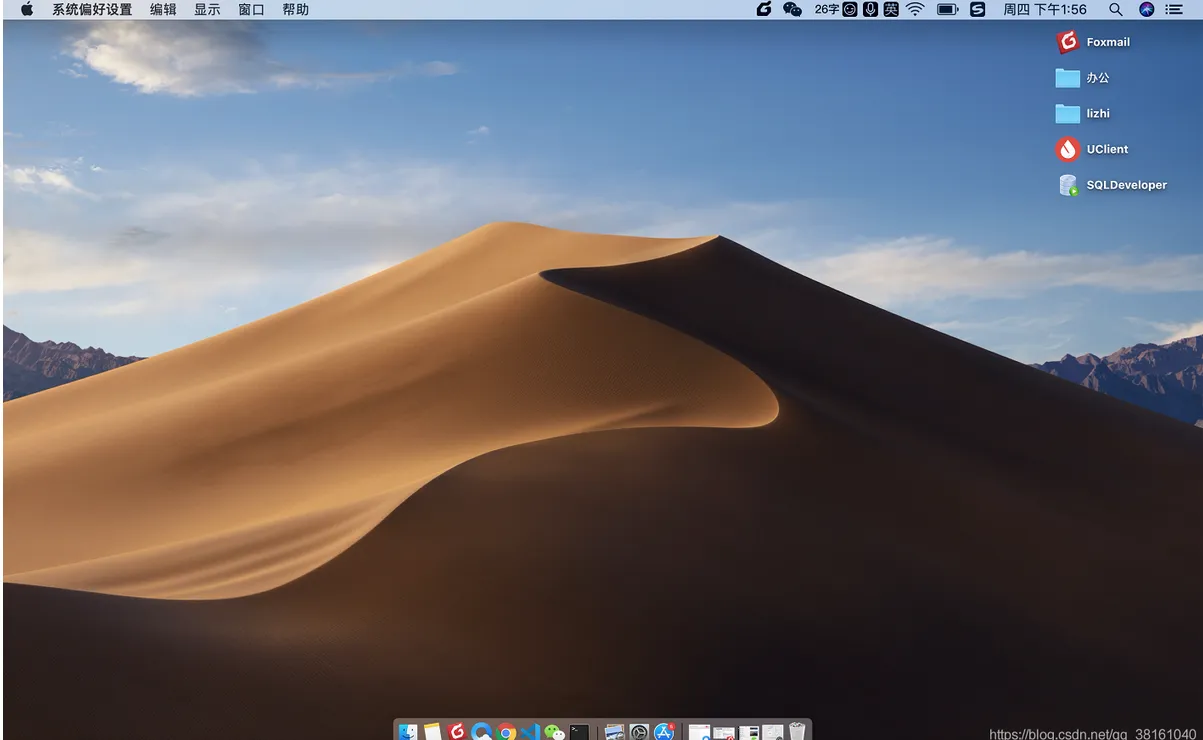Open Finder from the Dock
Viewport: 1203px width, 740px height.
pos(408,732)
